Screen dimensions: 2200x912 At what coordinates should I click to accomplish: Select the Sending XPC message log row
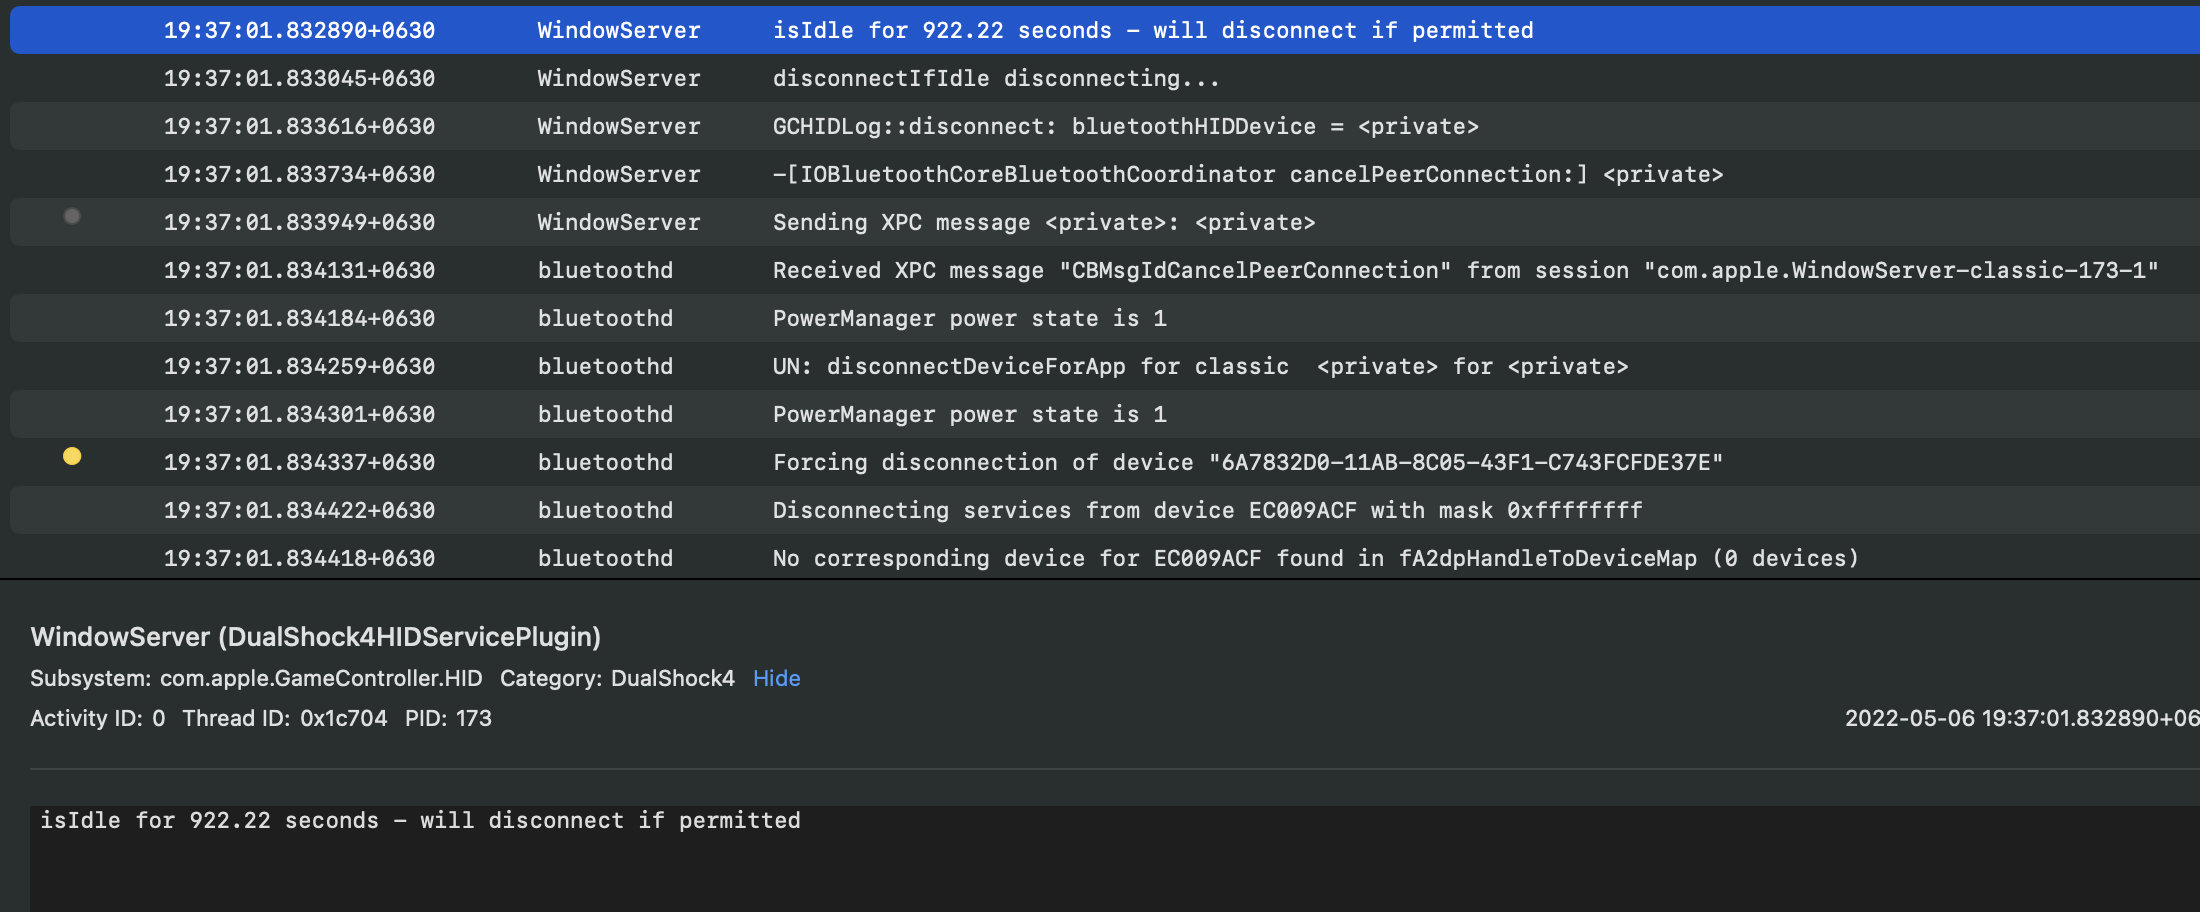click(x=1043, y=223)
